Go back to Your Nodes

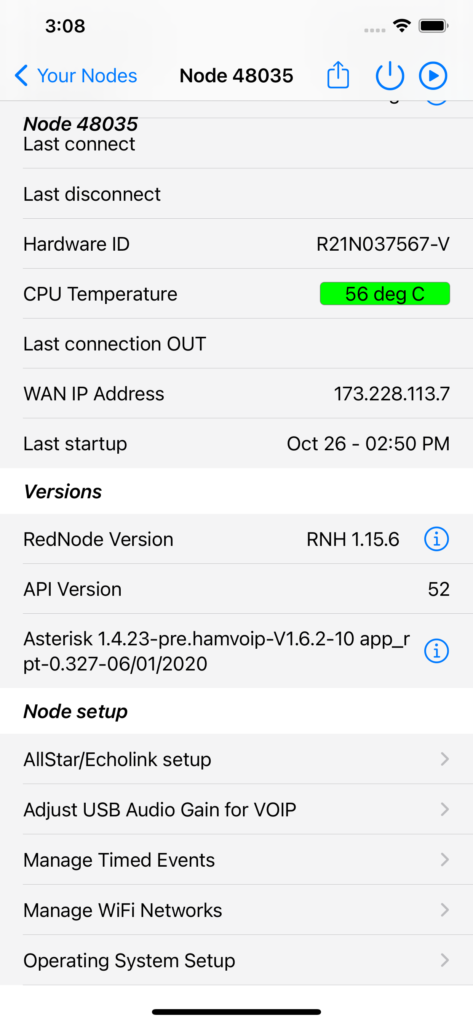click(x=87, y=76)
